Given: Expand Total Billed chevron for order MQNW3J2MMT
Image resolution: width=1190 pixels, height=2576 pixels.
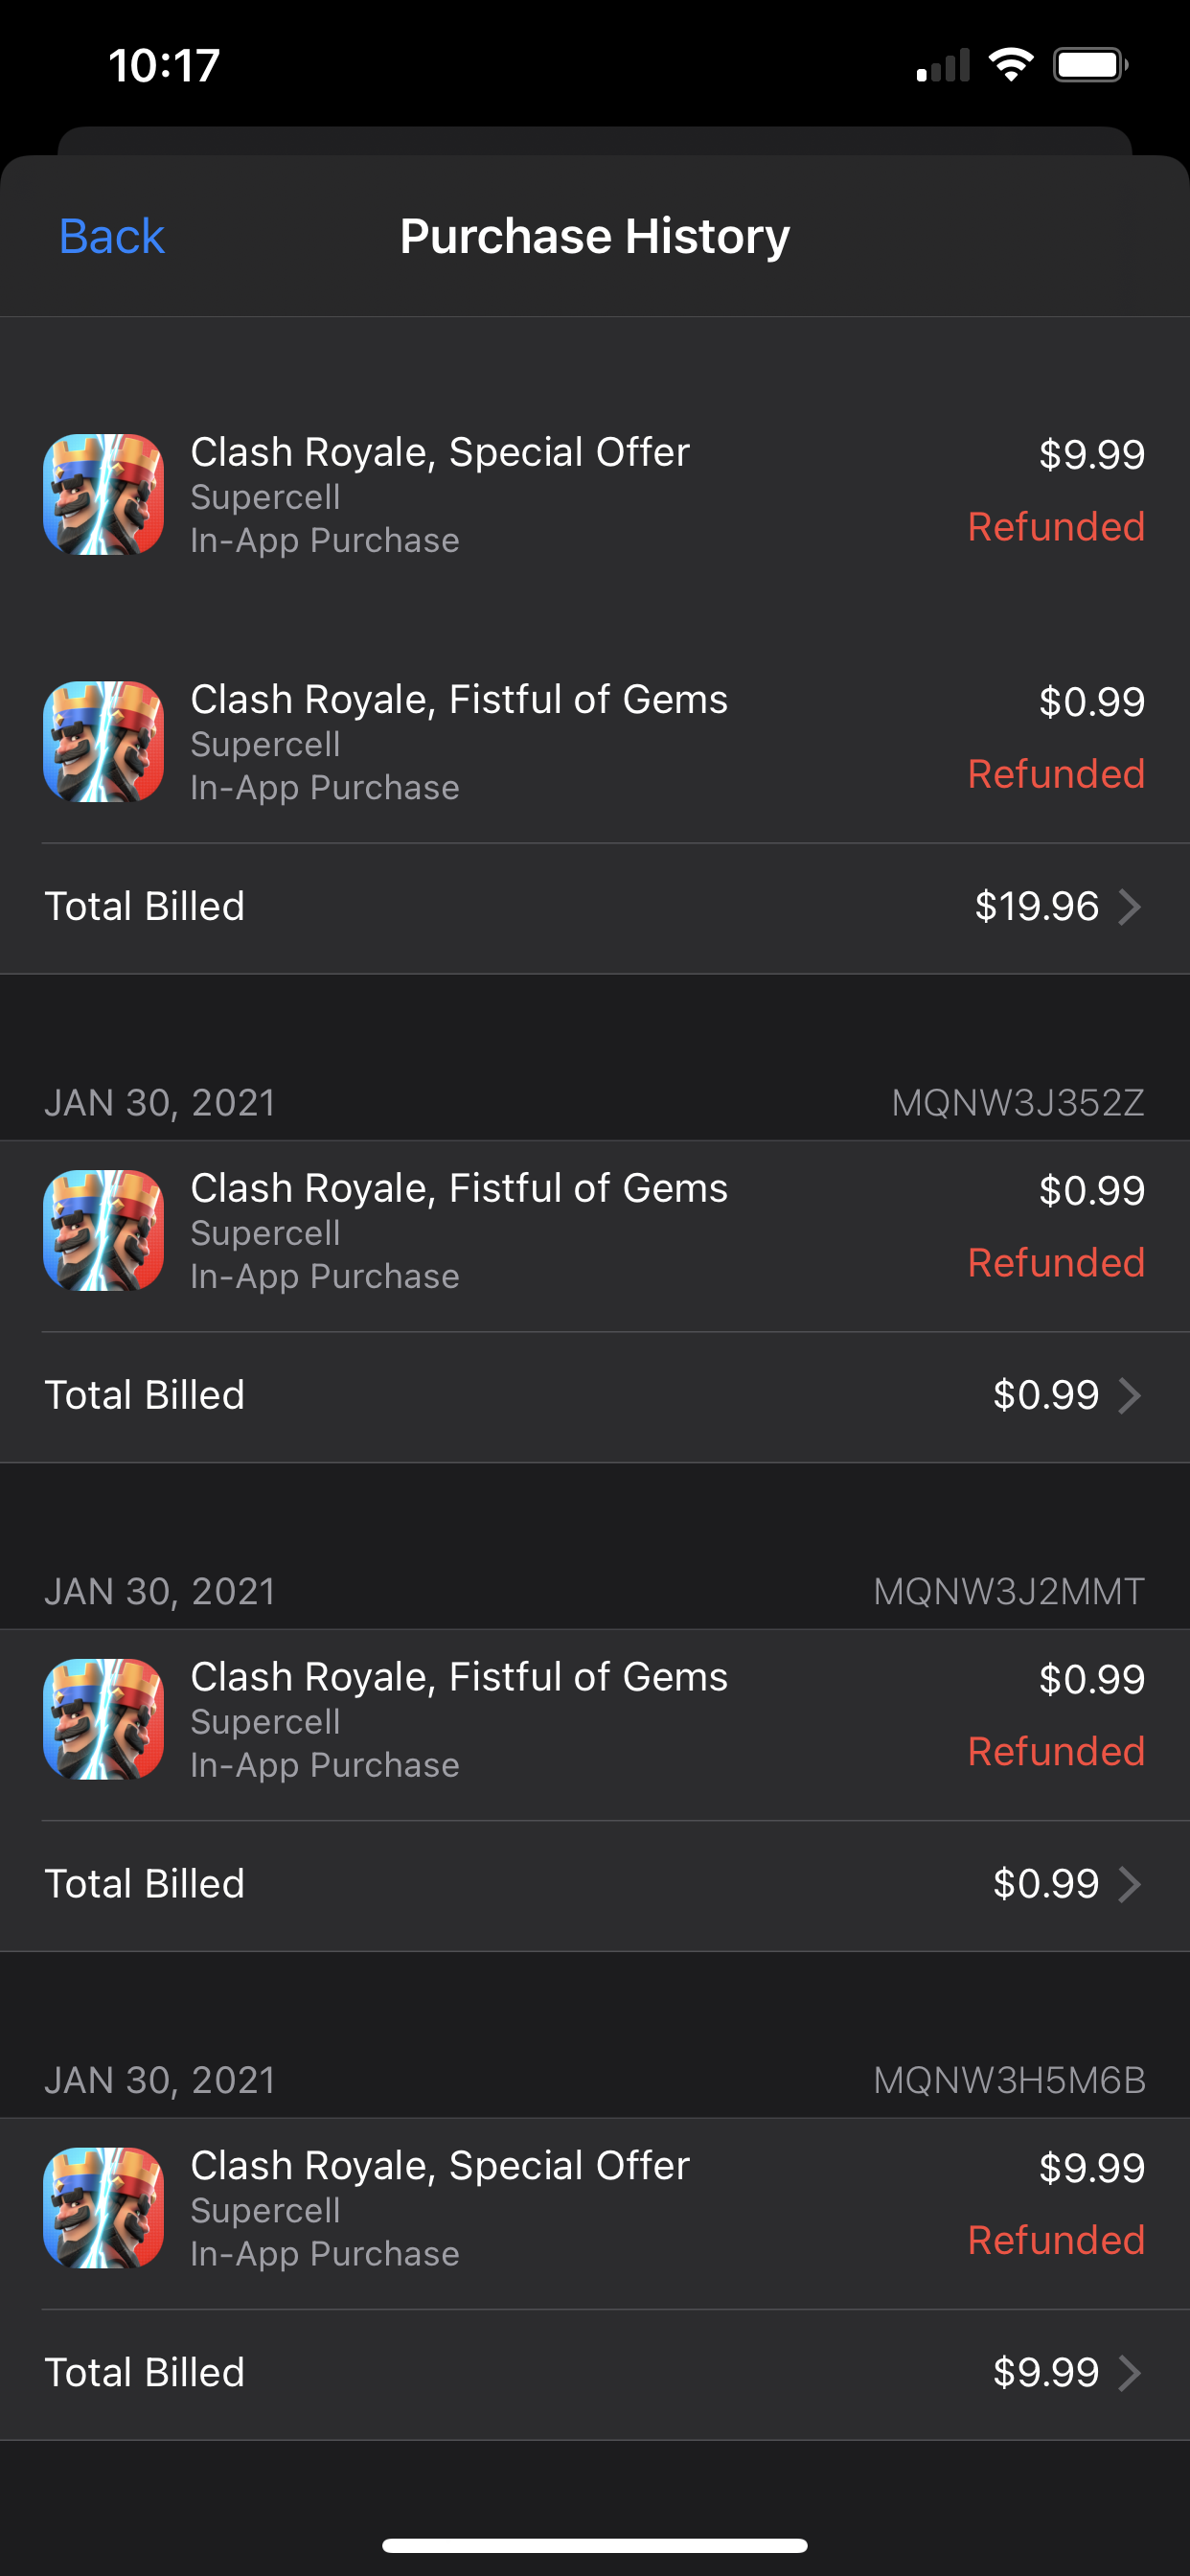Looking at the screenshot, I should pyautogui.click(x=1129, y=1885).
